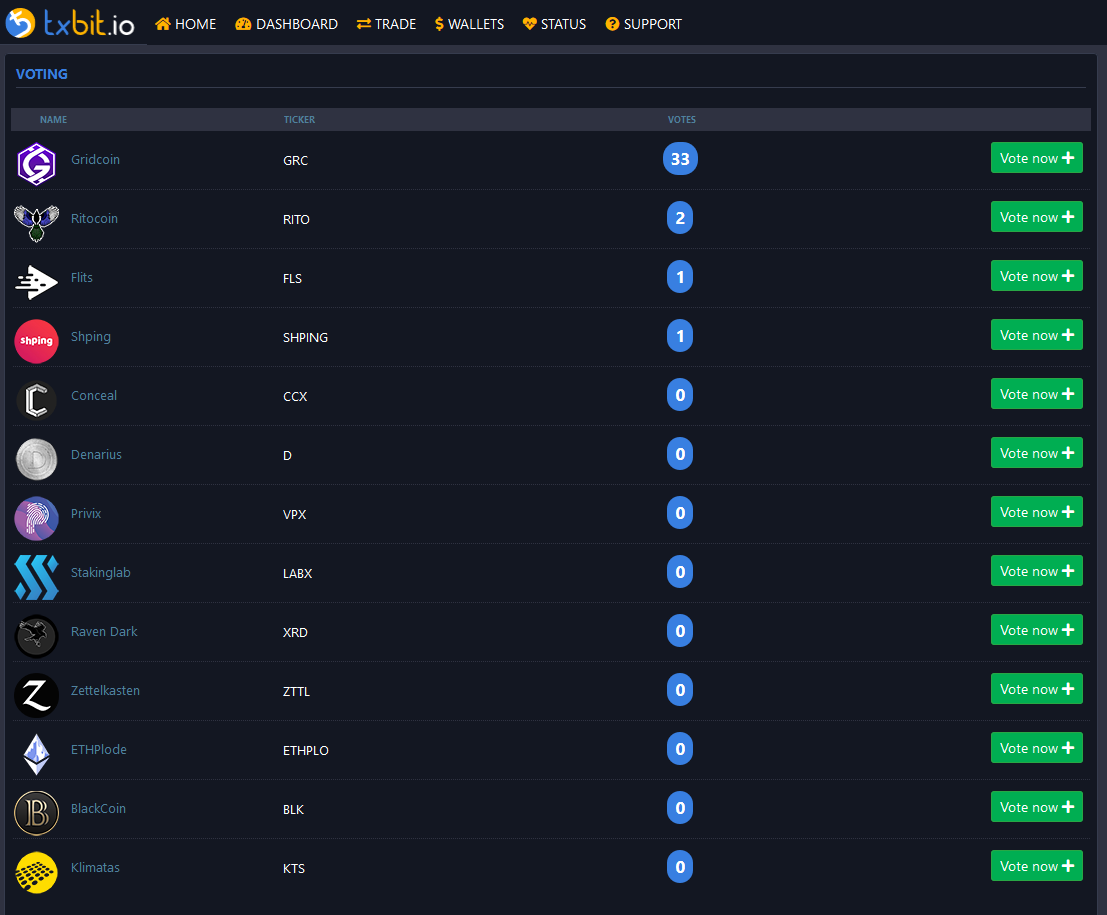
Task: Cast a vote for Privix
Action: (x=1036, y=512)
